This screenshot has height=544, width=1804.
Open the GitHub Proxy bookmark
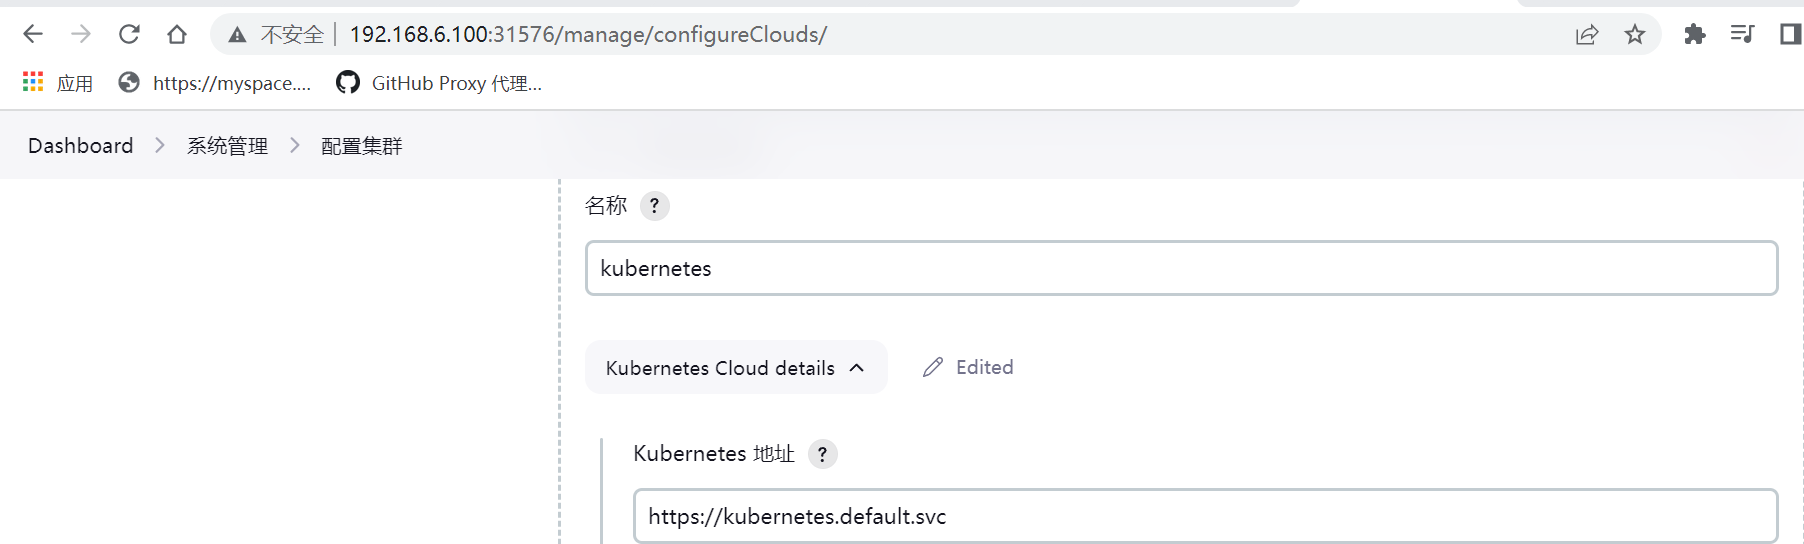[x=439, y=83]
